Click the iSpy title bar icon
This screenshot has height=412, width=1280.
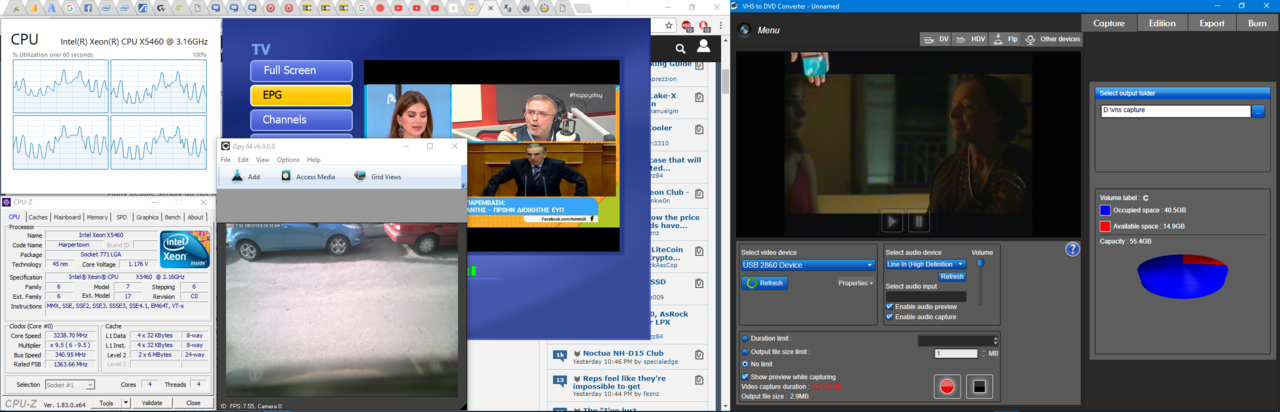tap(225, 146)
